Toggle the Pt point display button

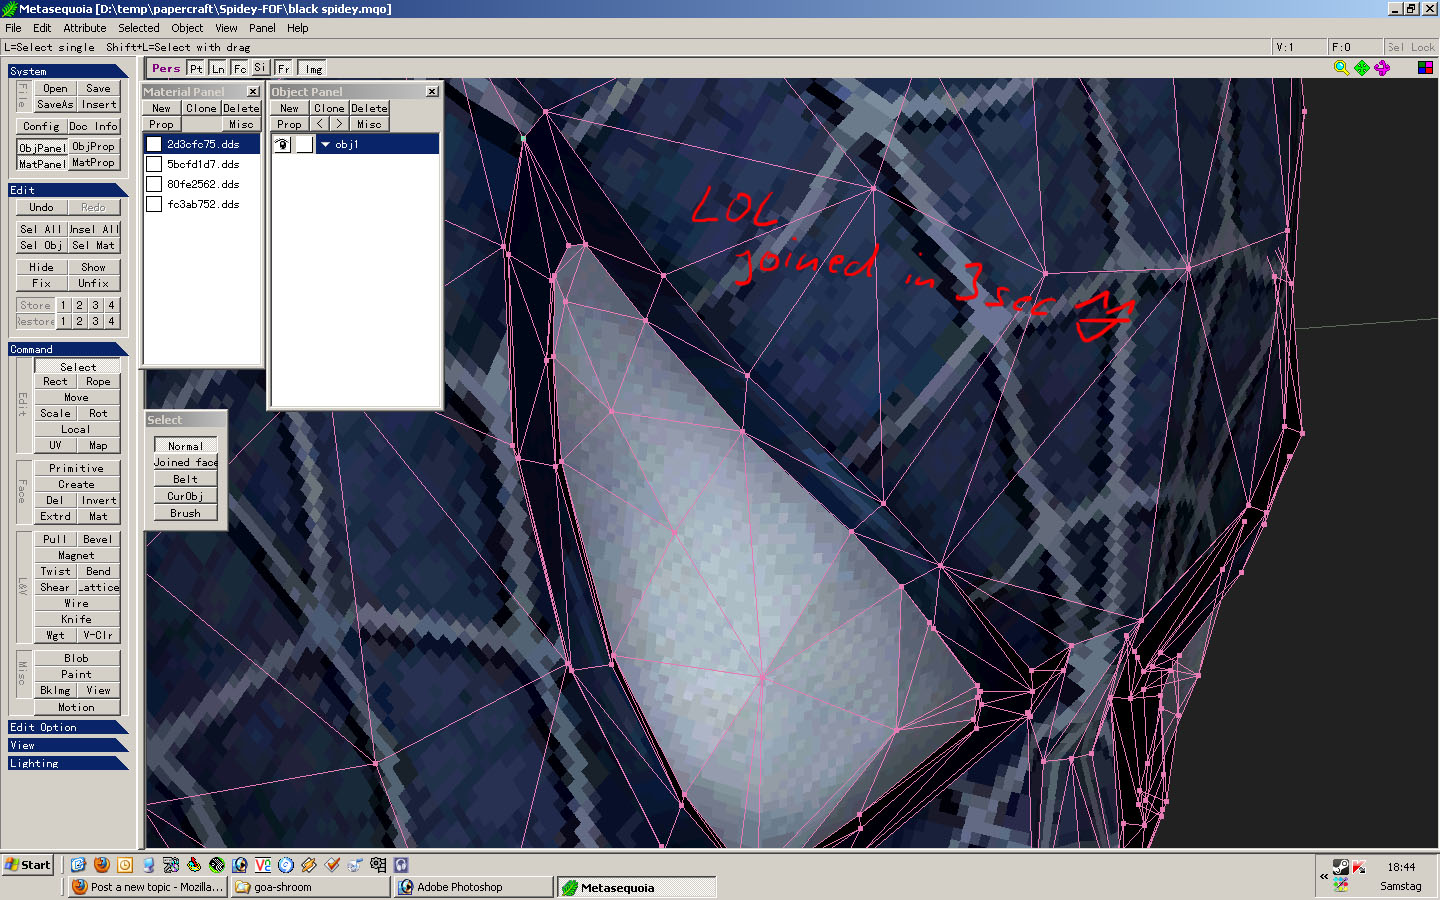coord(196,68)
